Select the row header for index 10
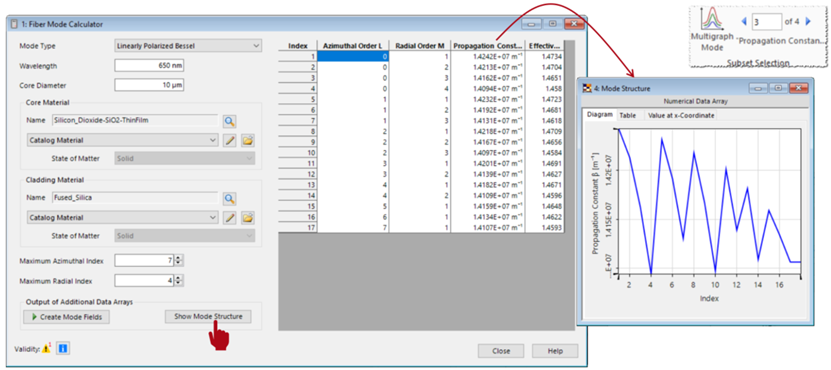This screenshot has height=370, width=831. [x=297, y=153]
